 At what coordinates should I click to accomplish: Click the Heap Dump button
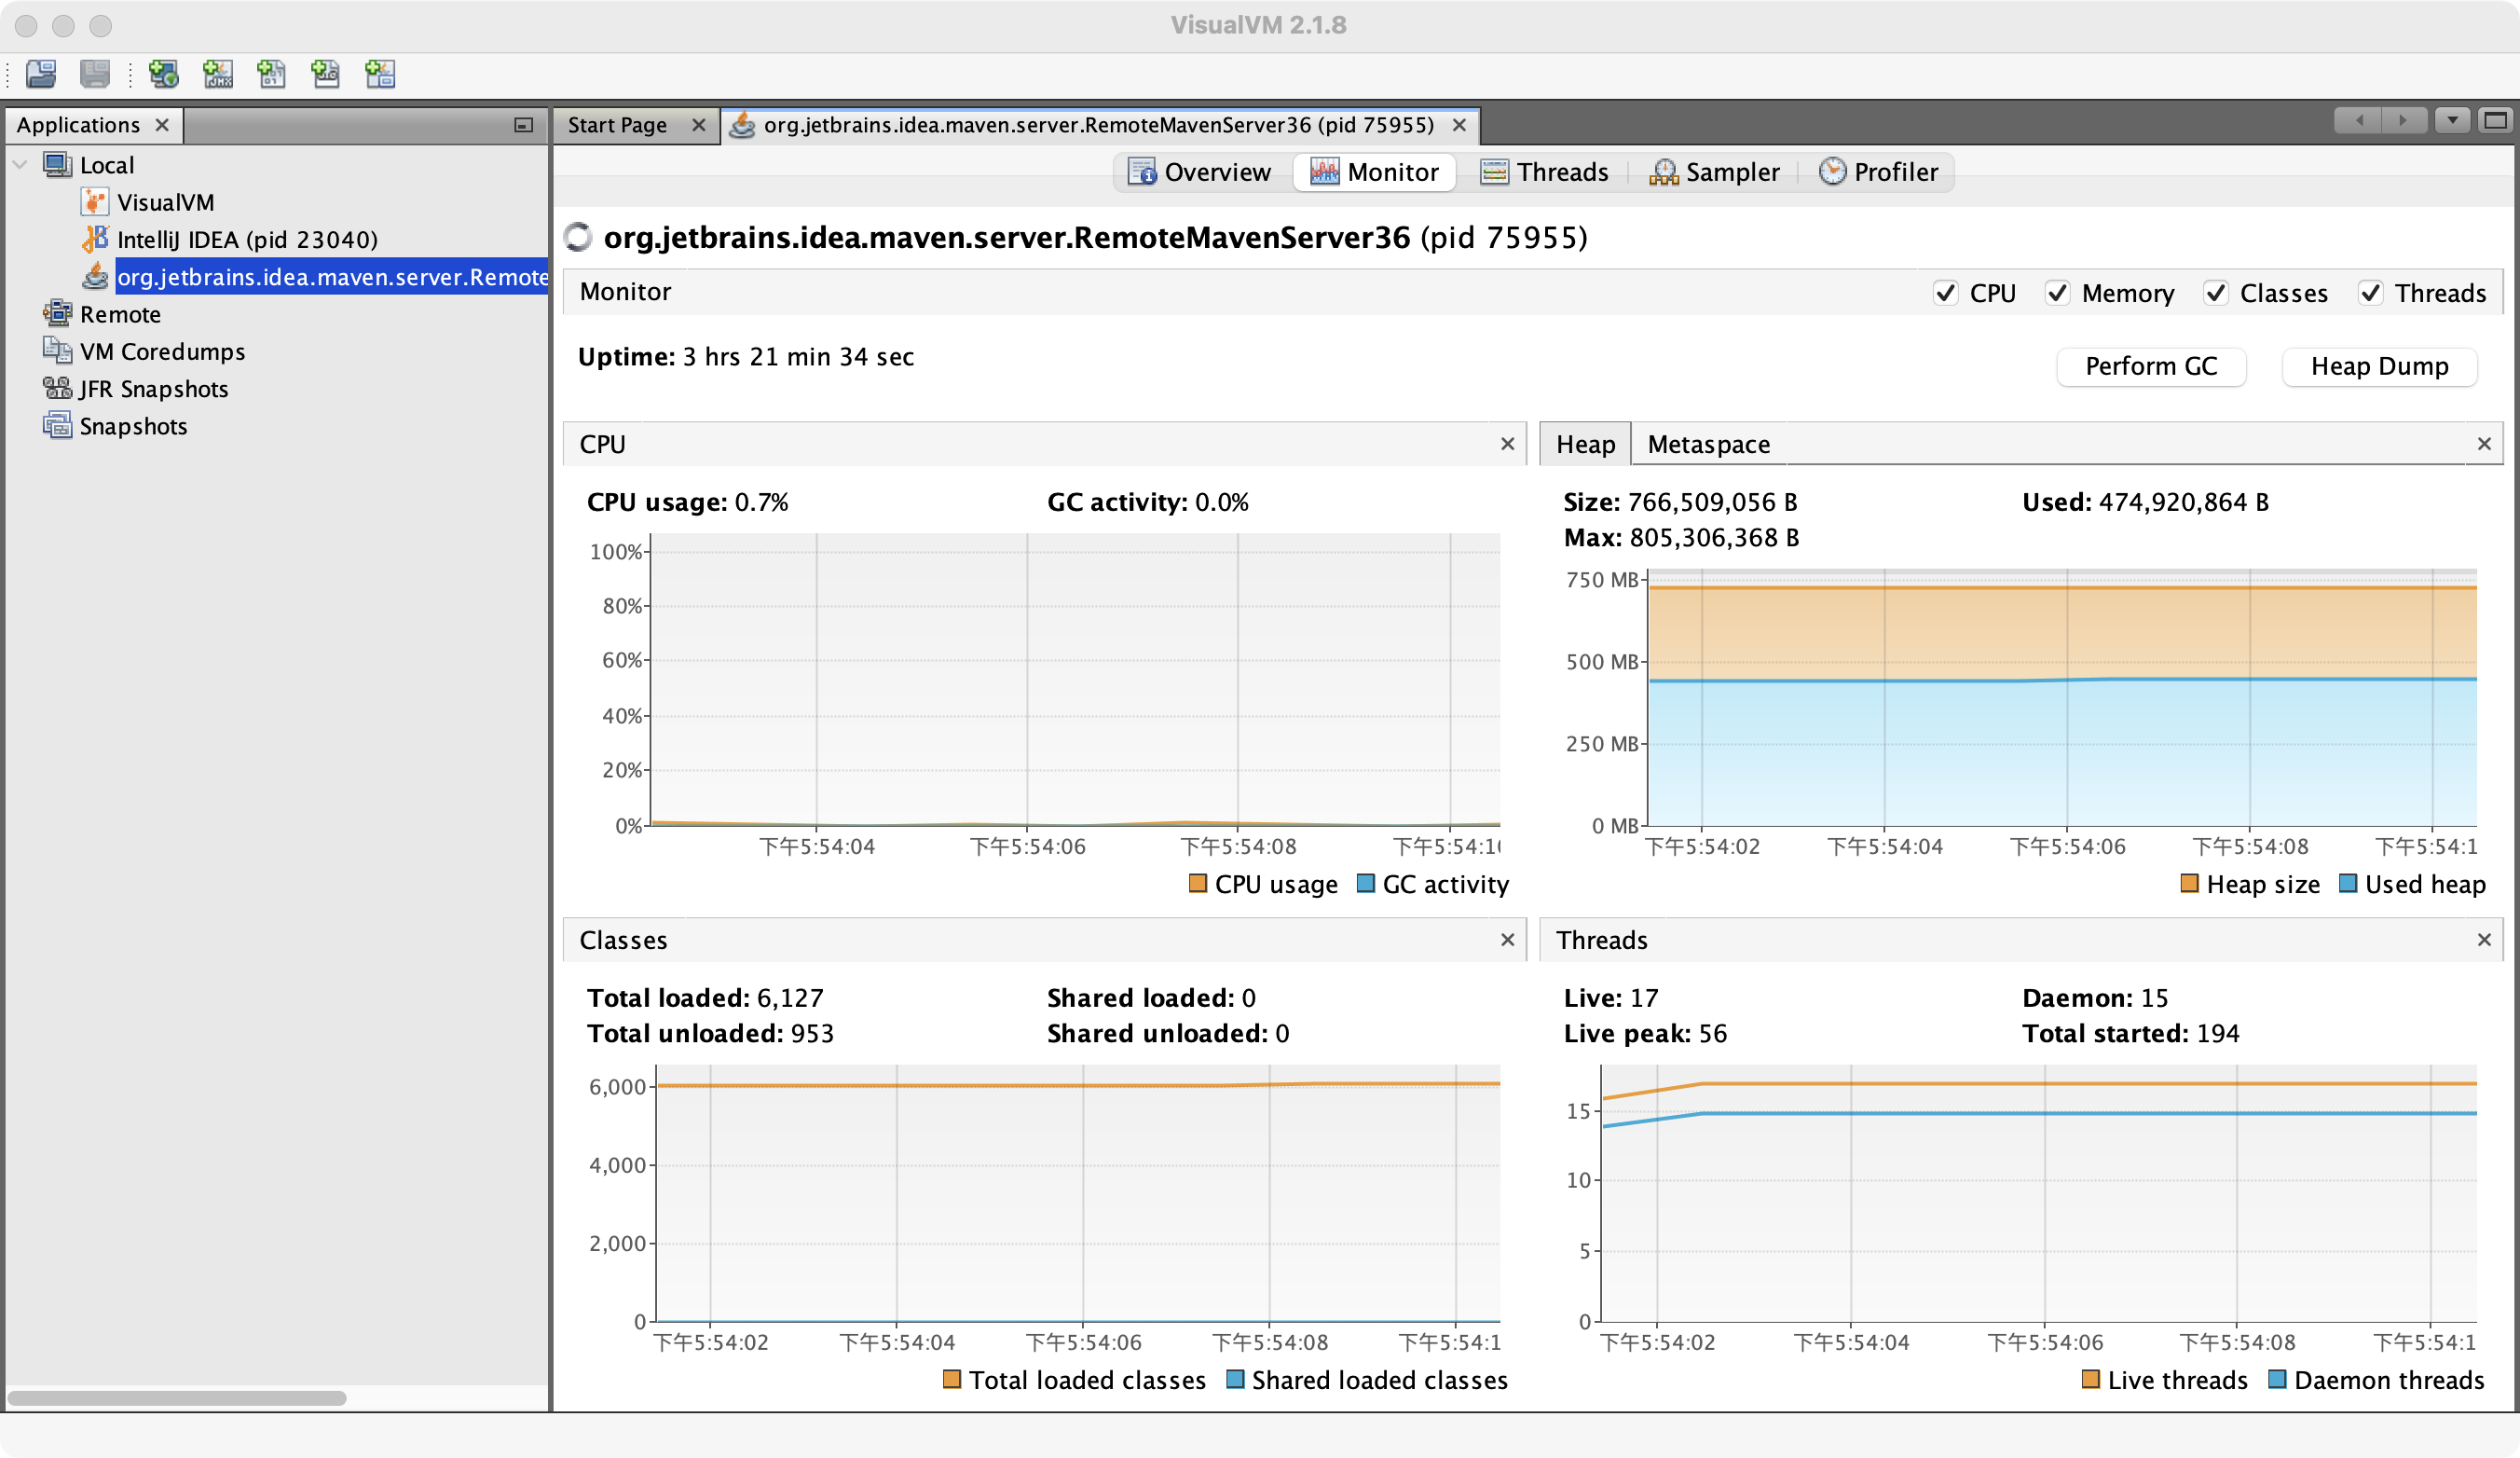point(2378,367)
